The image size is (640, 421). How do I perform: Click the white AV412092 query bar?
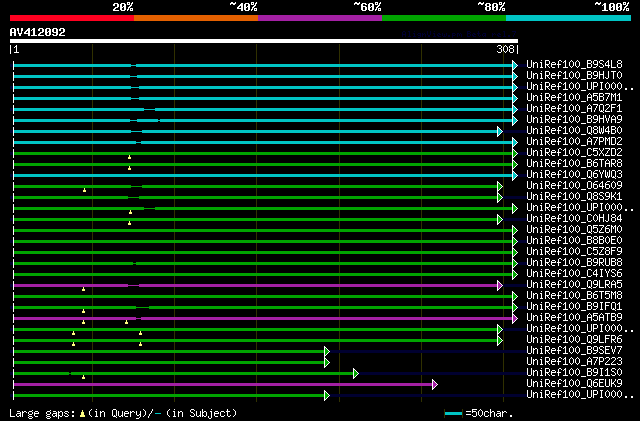click(264, 41)
